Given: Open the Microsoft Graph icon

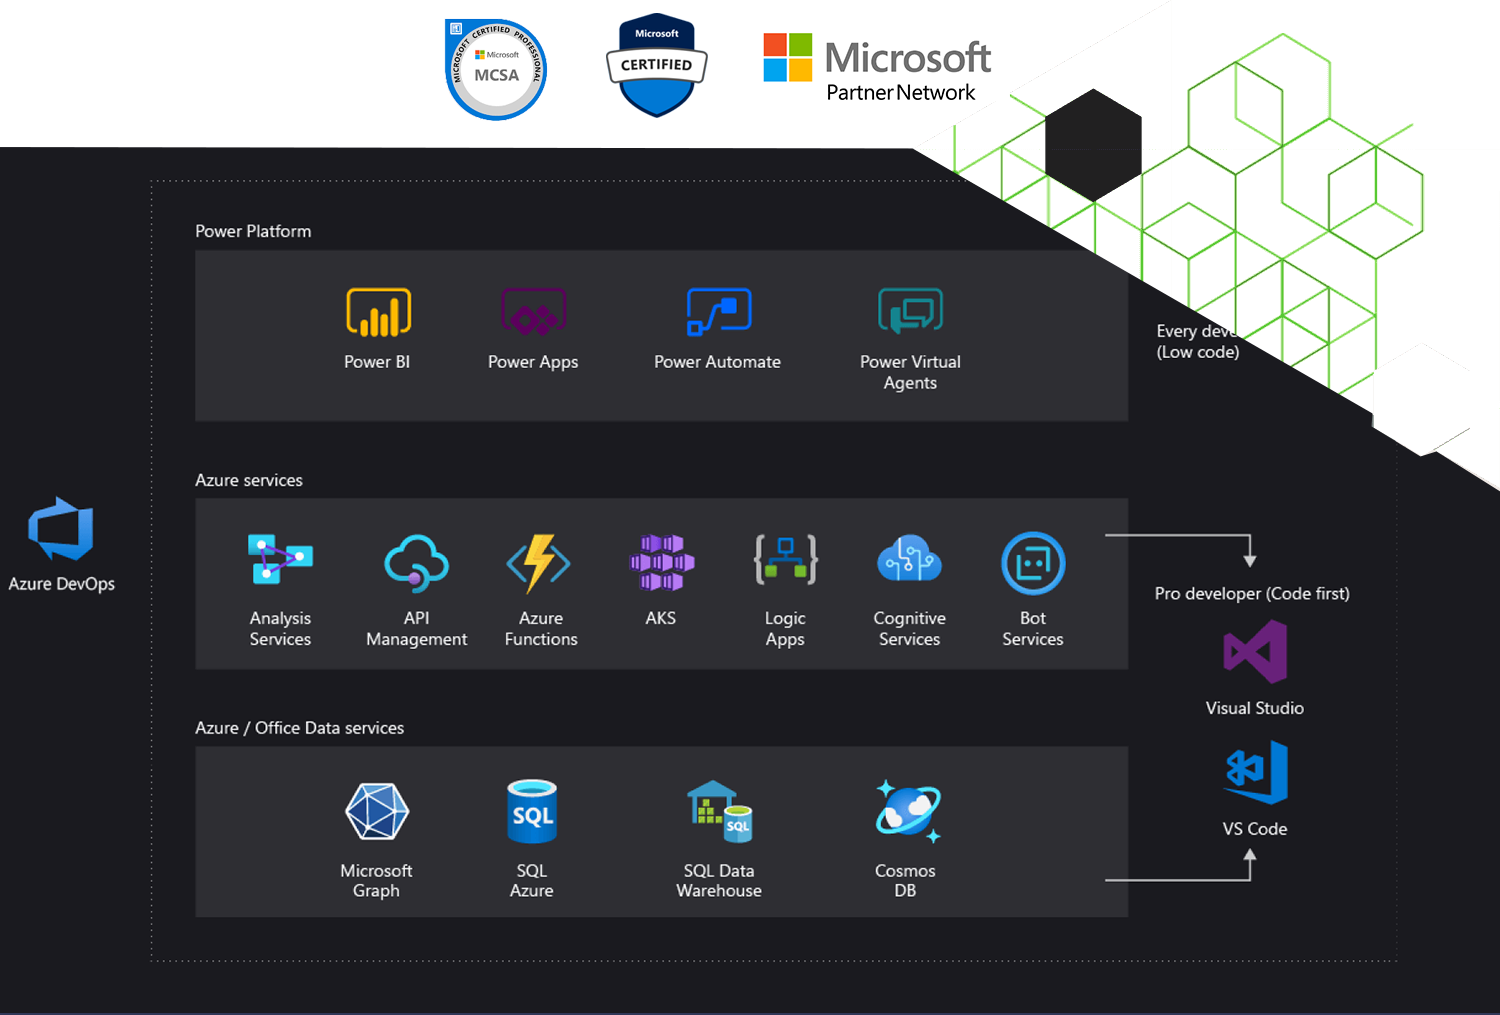Looking at the screenshot, I should [x=377, y=810].
